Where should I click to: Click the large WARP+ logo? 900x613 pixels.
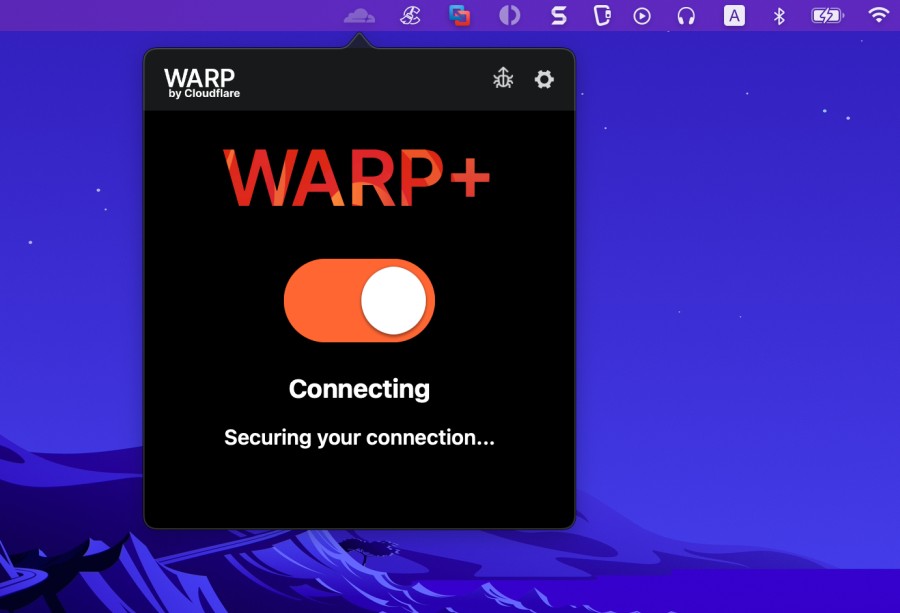click(356, 177)
